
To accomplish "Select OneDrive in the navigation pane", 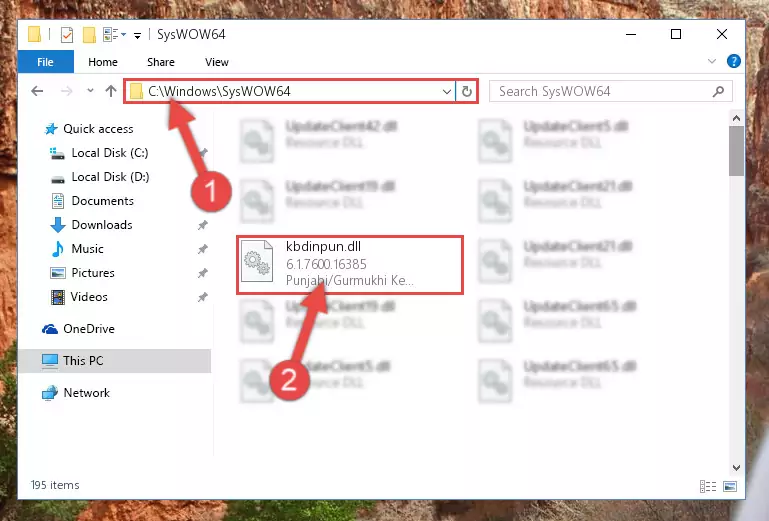I will (x=89, y=329).
